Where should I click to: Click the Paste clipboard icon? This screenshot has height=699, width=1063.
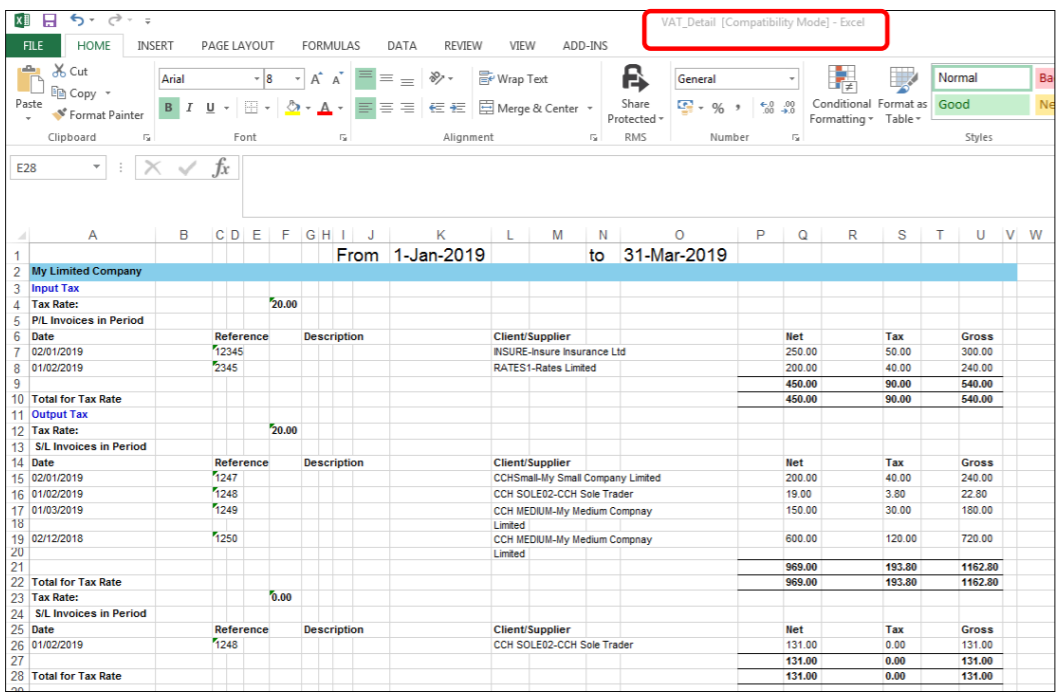coord(28,81)
